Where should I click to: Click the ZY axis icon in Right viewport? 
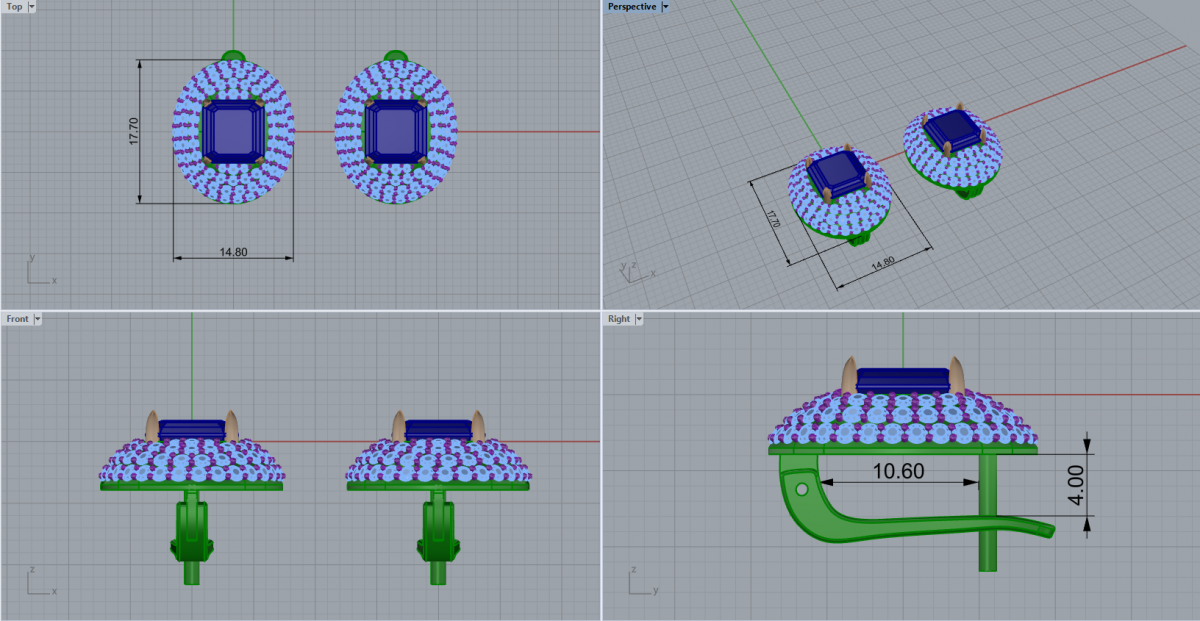click(643, 580)
